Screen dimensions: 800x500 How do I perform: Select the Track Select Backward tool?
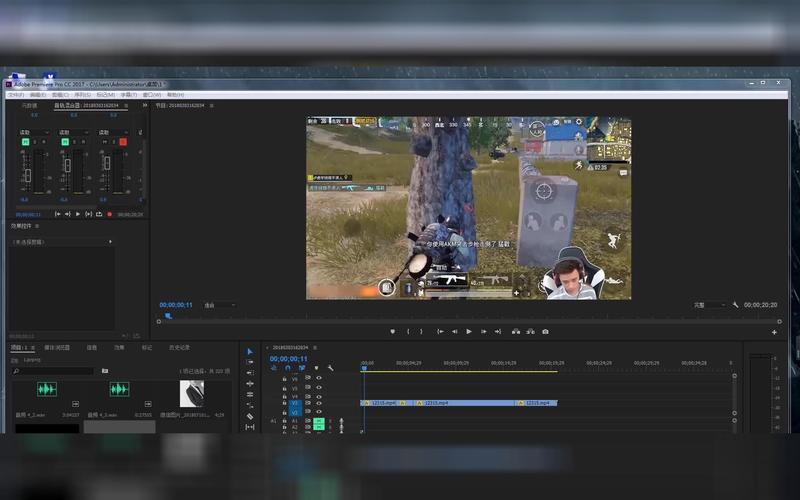click(x=249, y=373)
